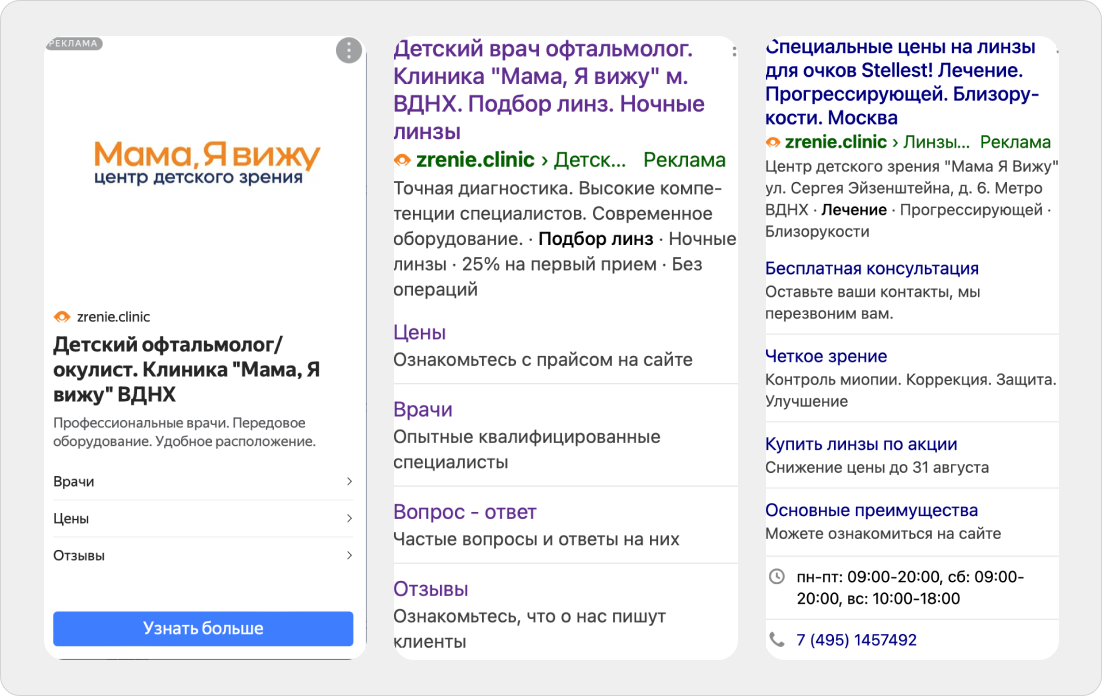The width and height of the screenshot is (1102, 696).
Task: Click the text Оставьте ваши контакты, мы перезвоним
Action: 872,302
